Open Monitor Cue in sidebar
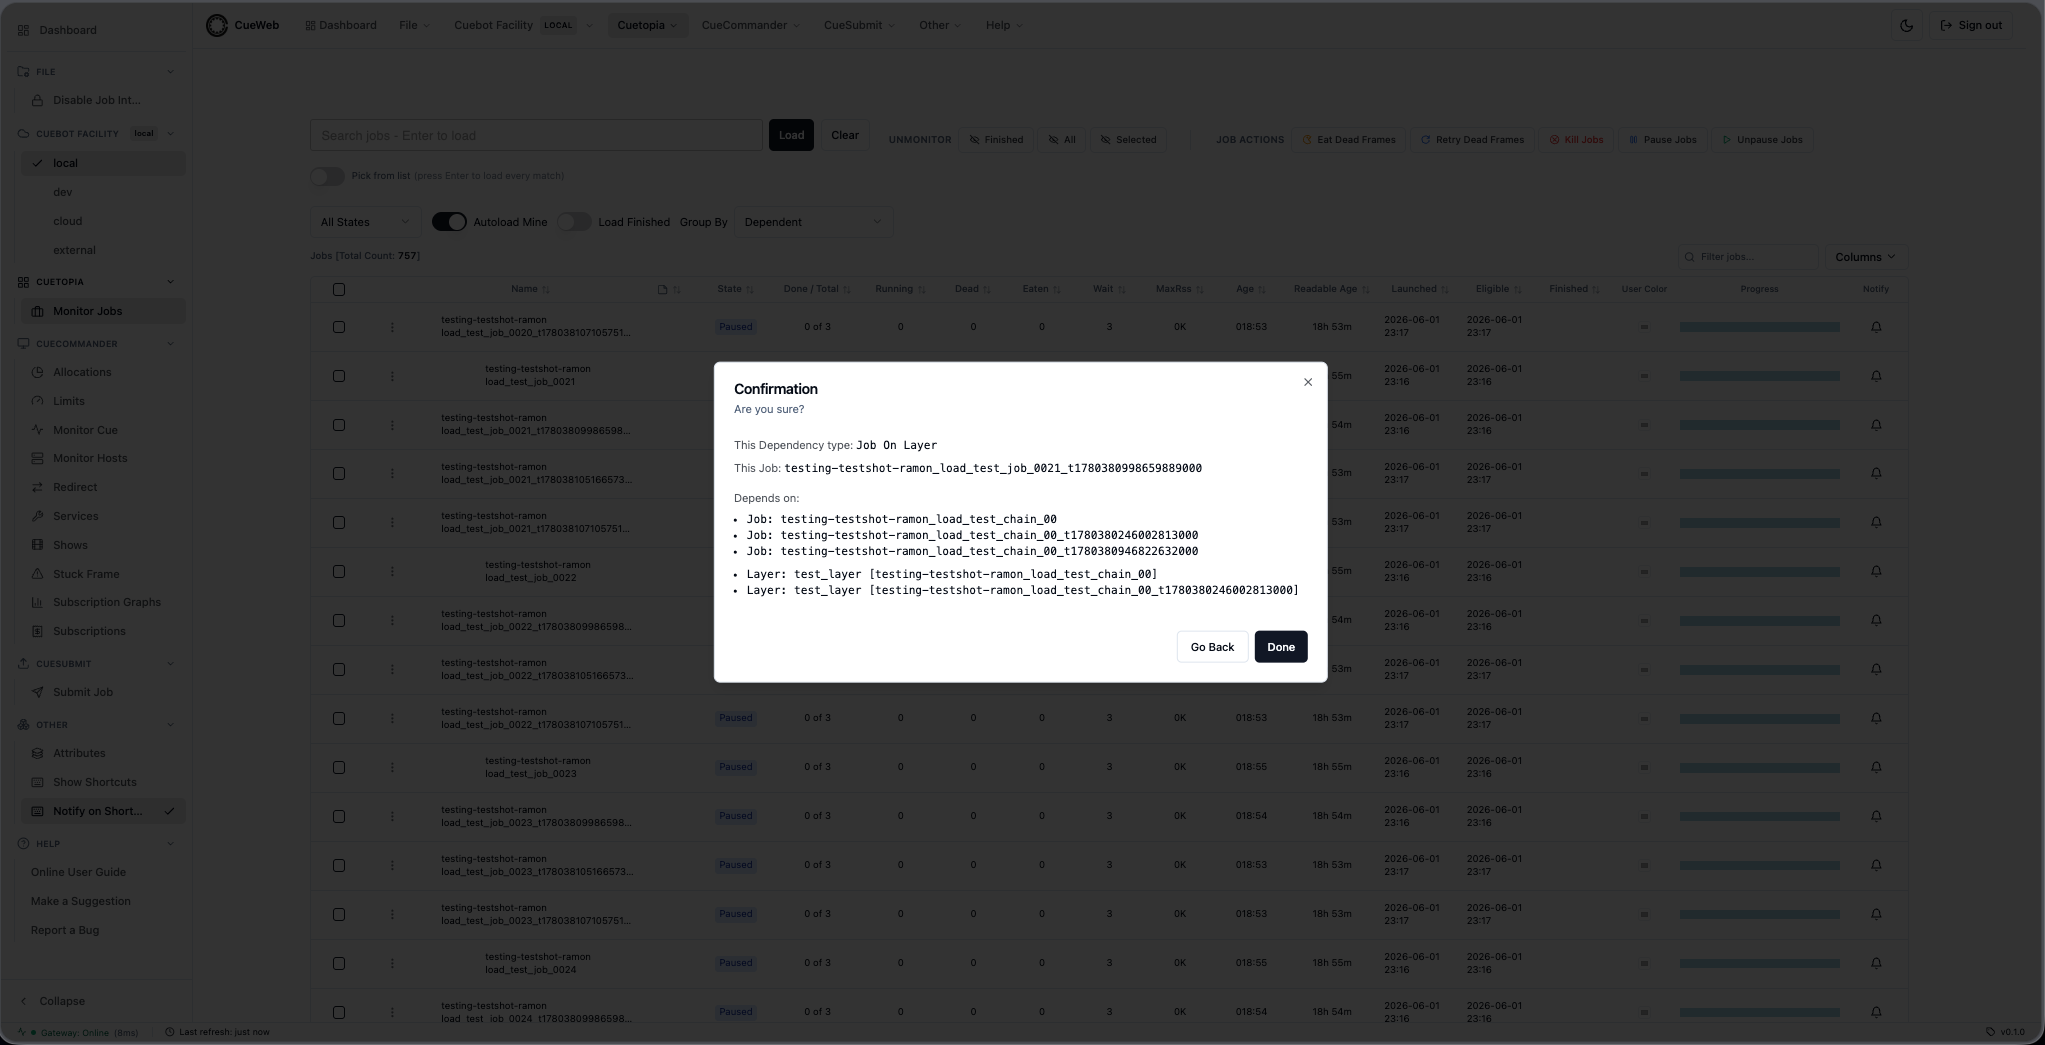2045x1045 pixels. point(103,430)
